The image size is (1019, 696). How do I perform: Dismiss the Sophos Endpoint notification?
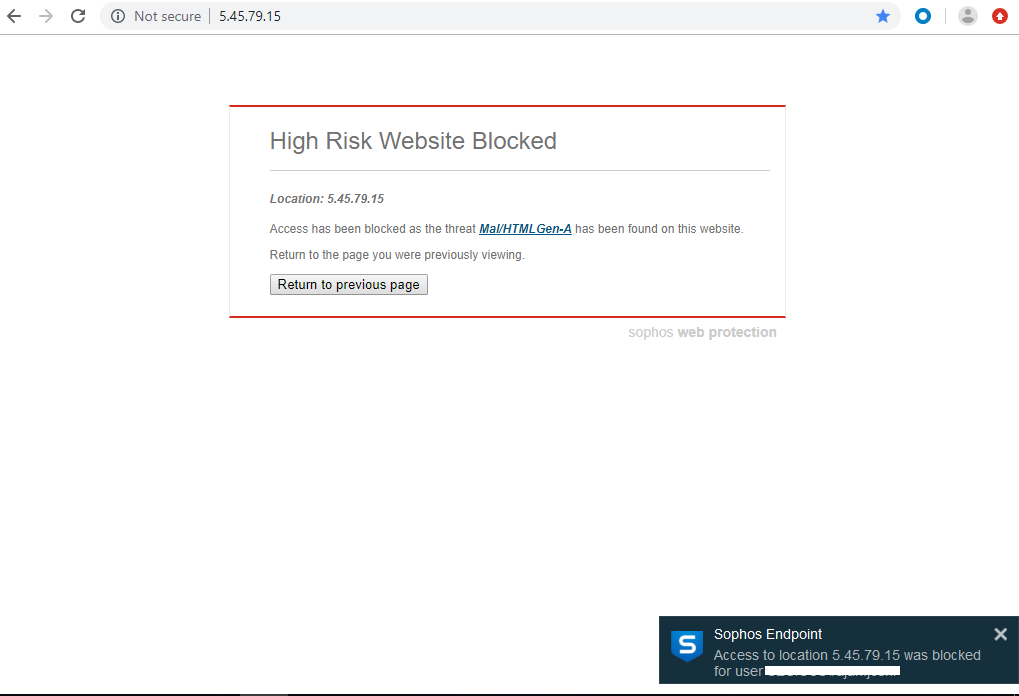tap(1000, 634)
